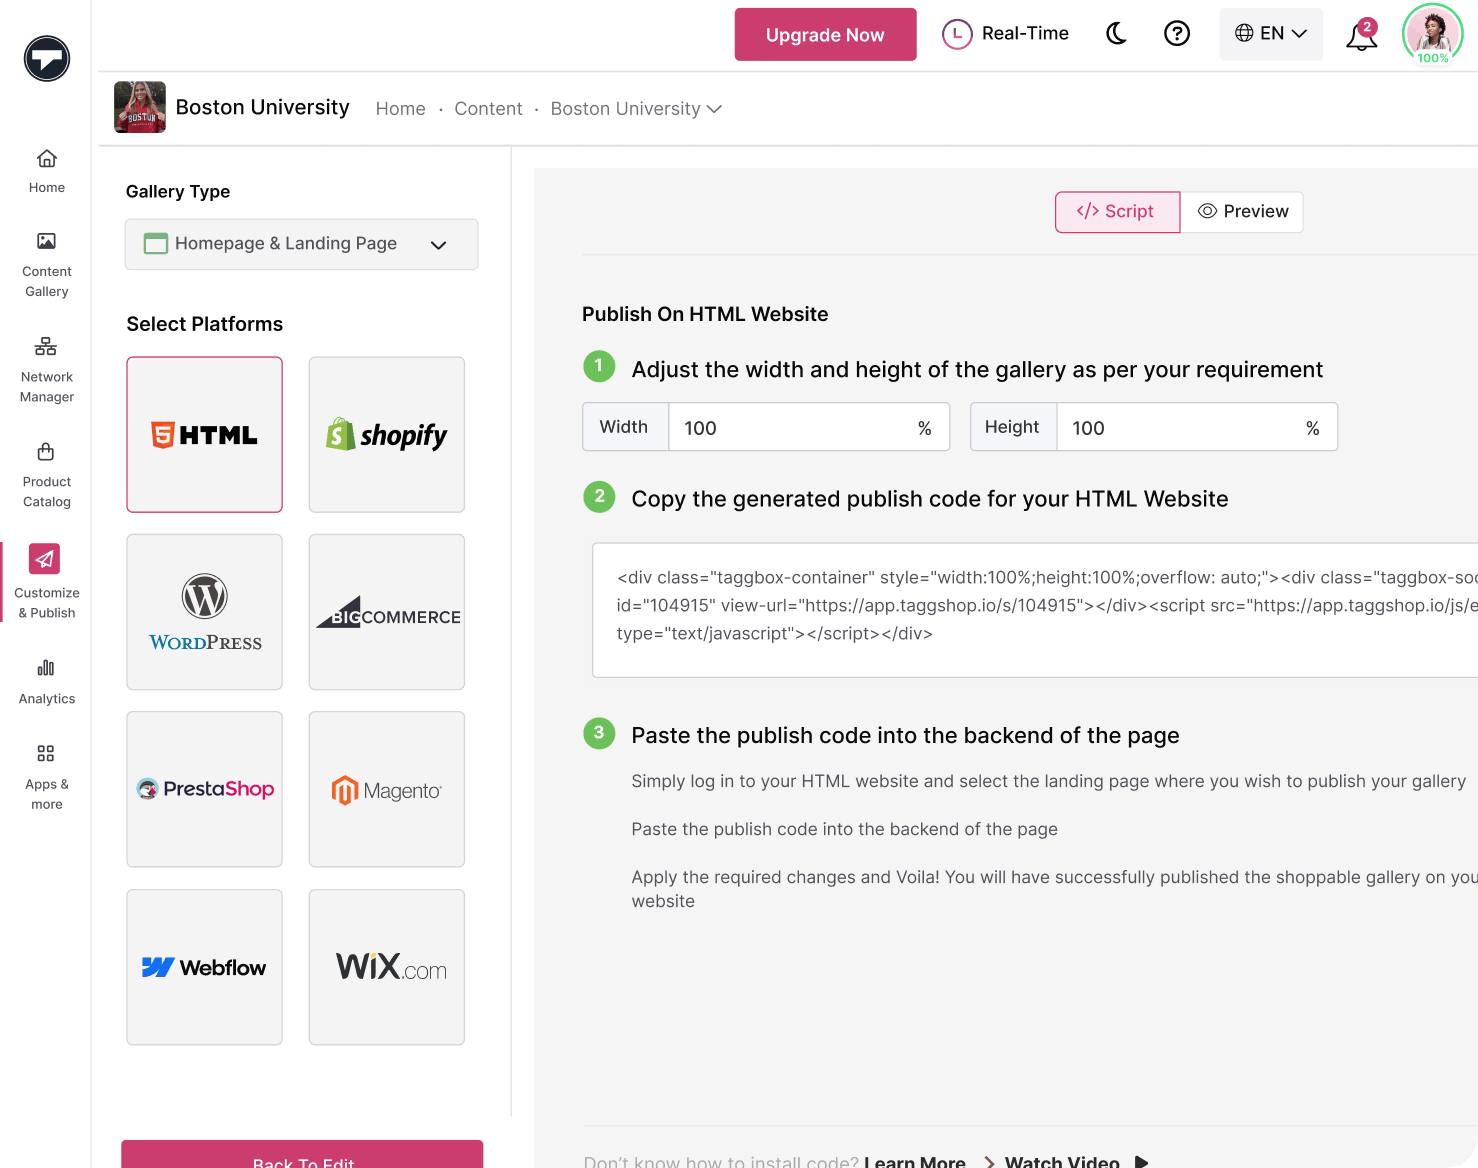
Task: Select the HTML platform card
Action: pos(205,435)
